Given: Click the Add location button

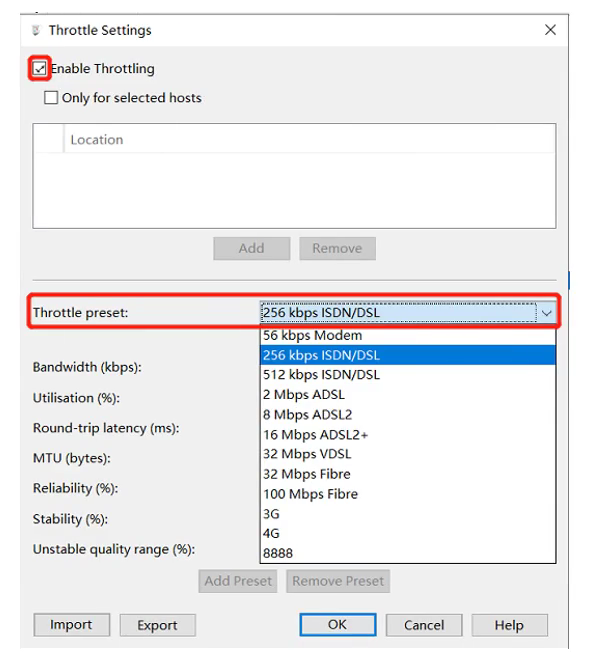Looking at the screenshot, I should (252, 248).
